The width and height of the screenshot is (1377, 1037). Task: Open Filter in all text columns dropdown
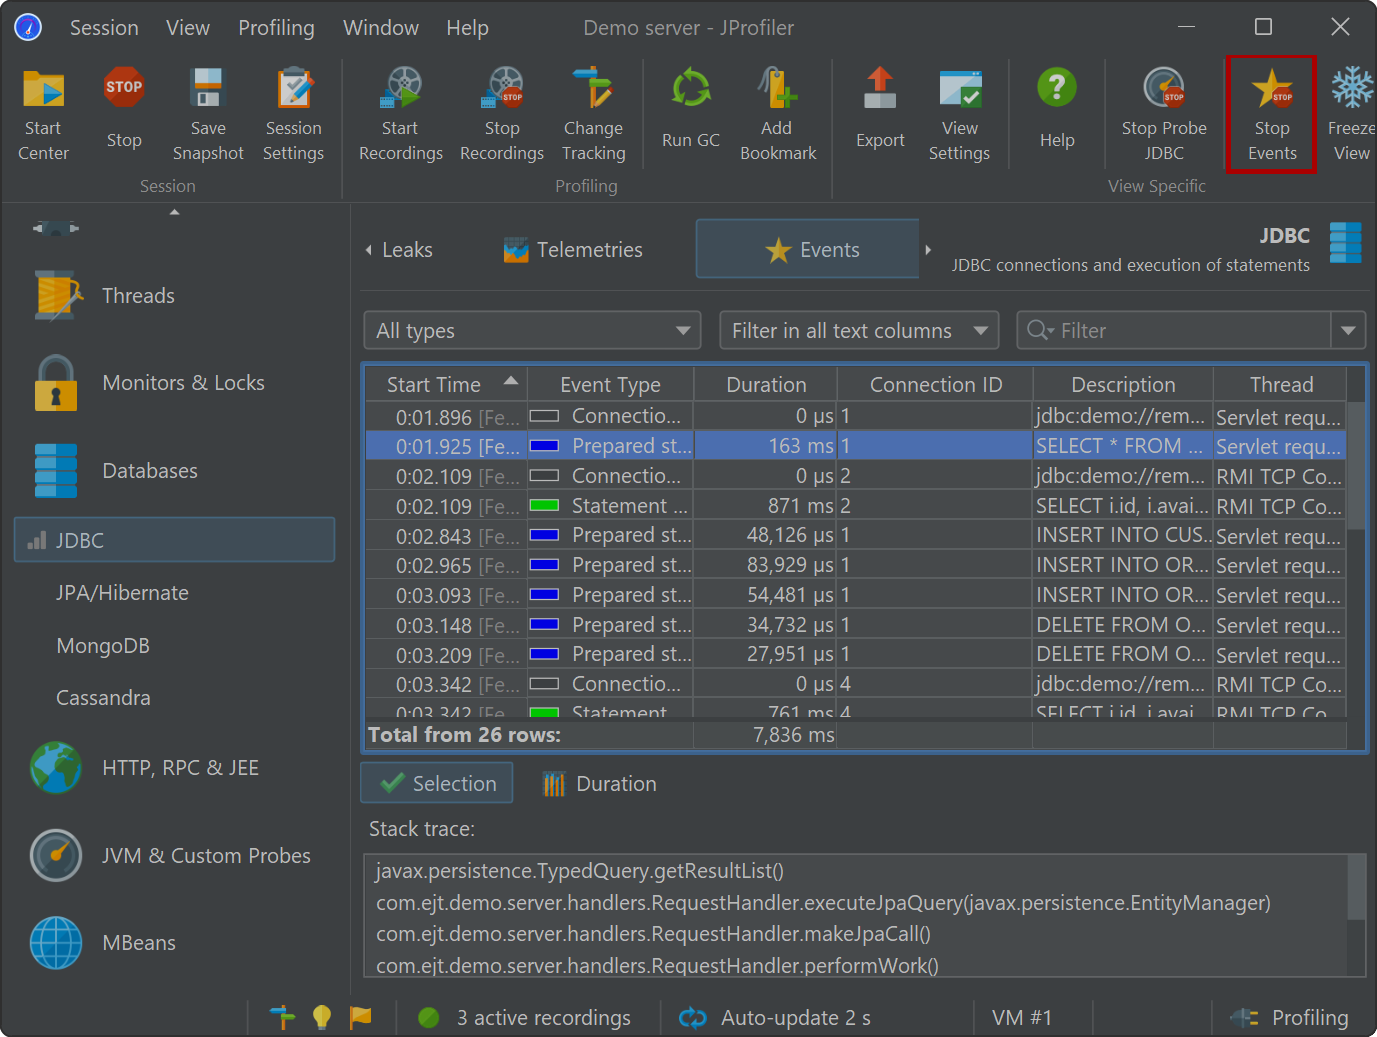pyautogui.click(x=859, y=331)
